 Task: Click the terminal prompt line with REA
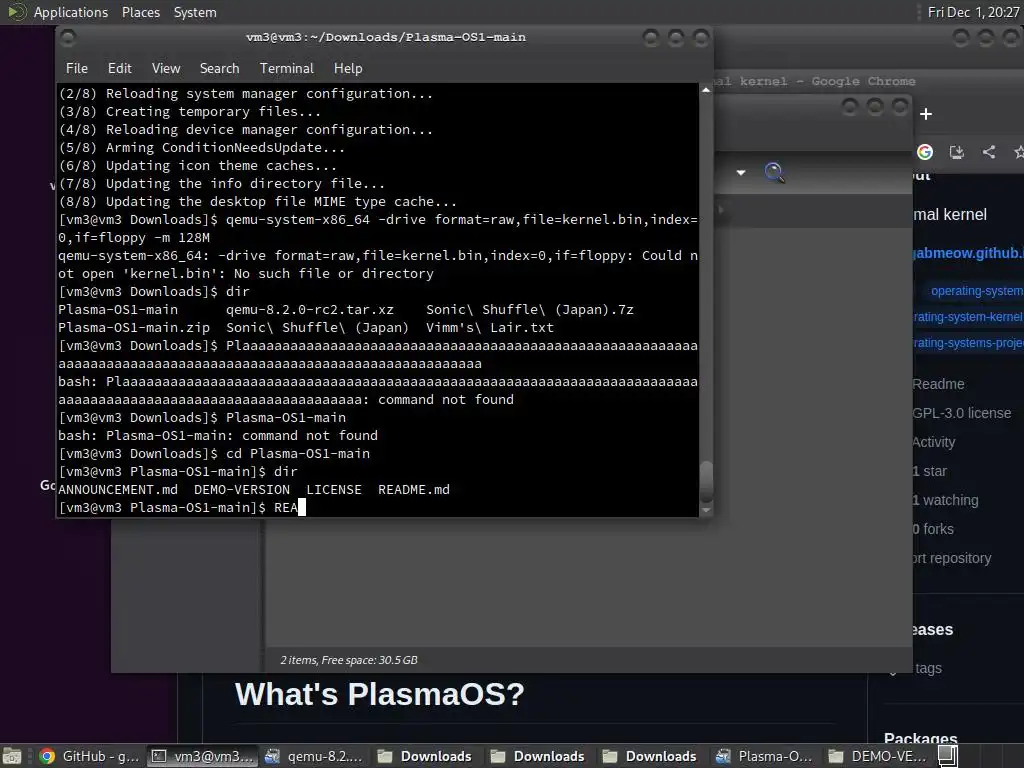[378, 507]
